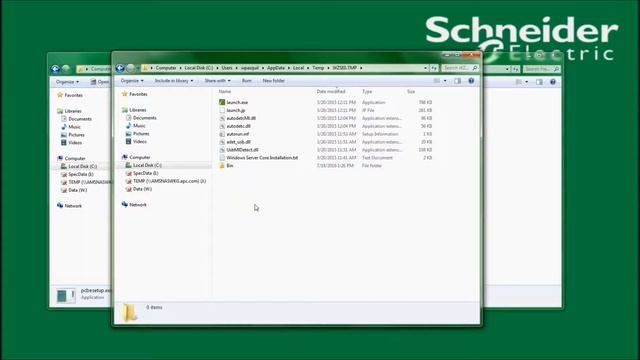
Task: Toggle the preview pane icon in the front window
Action: pos(458,81)
